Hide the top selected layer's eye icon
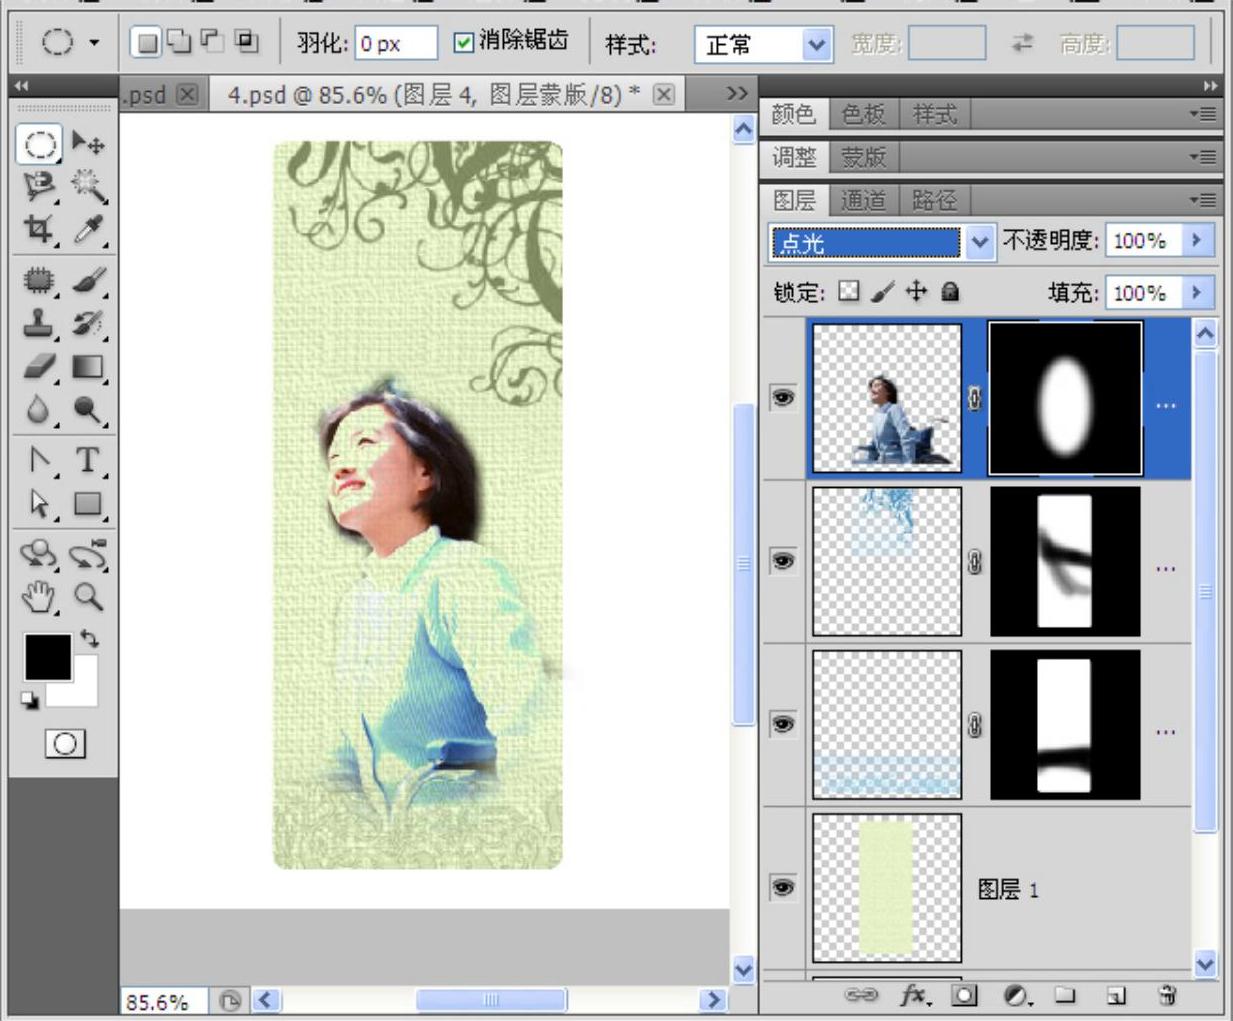 783,398
